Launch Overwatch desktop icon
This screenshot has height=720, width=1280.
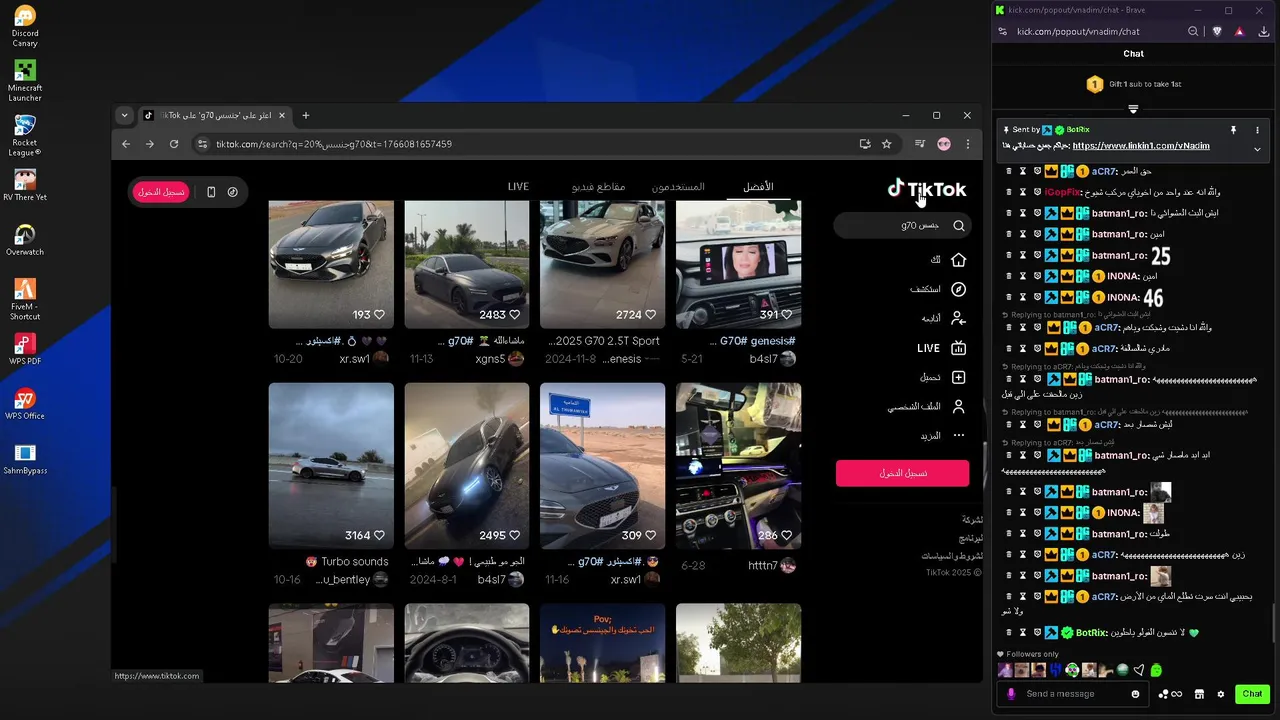(25, 240)
